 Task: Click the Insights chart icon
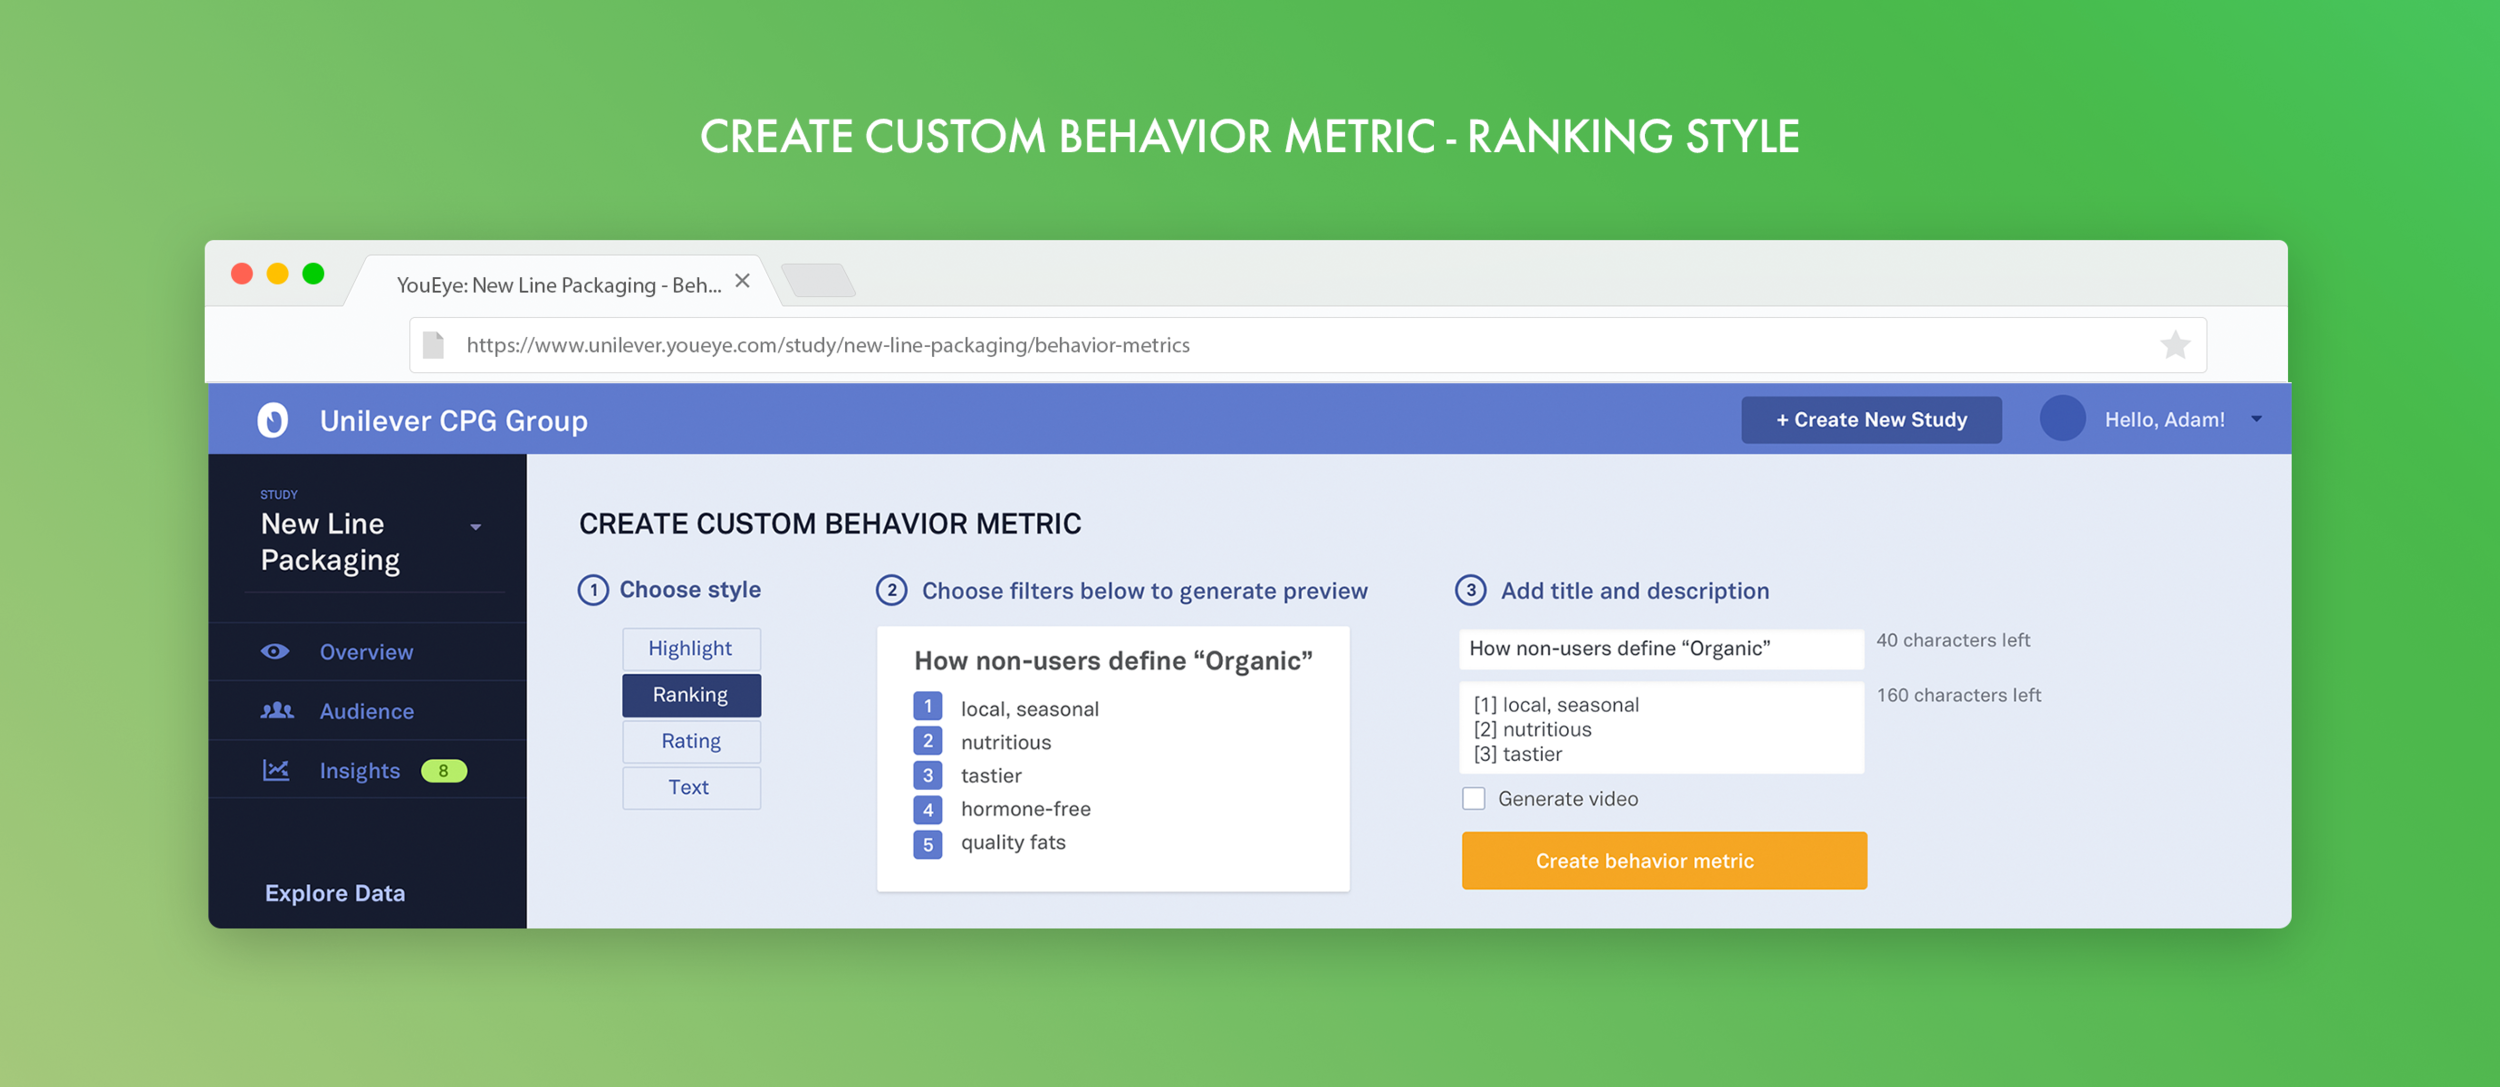[x=277, y=770]
